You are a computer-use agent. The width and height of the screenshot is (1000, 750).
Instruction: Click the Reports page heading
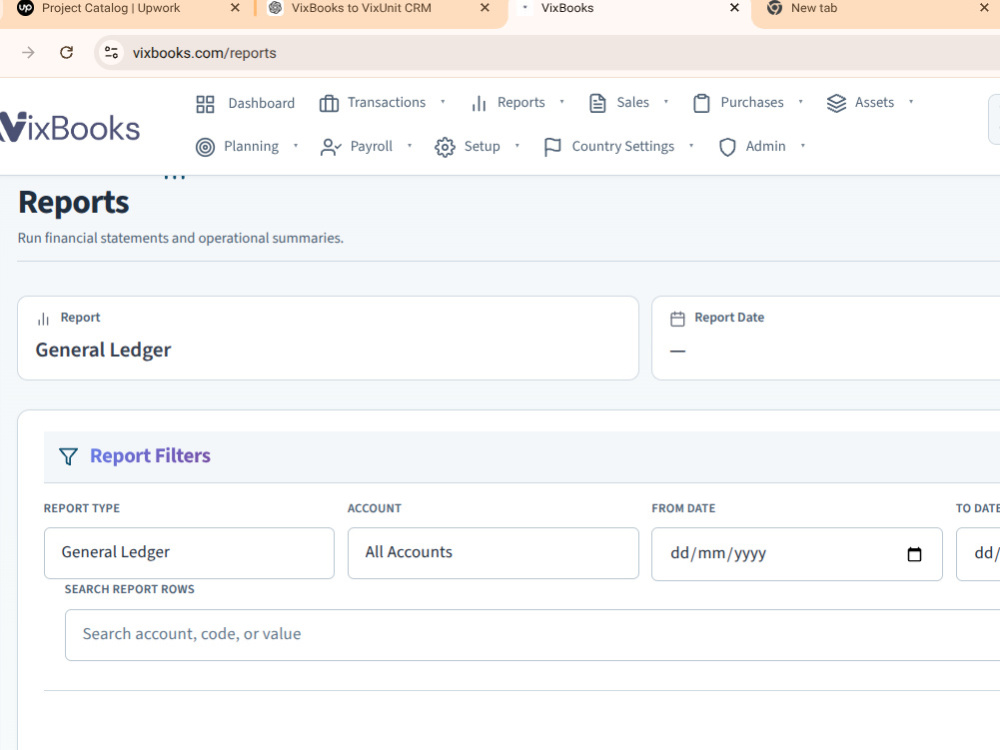coord(73,203)
